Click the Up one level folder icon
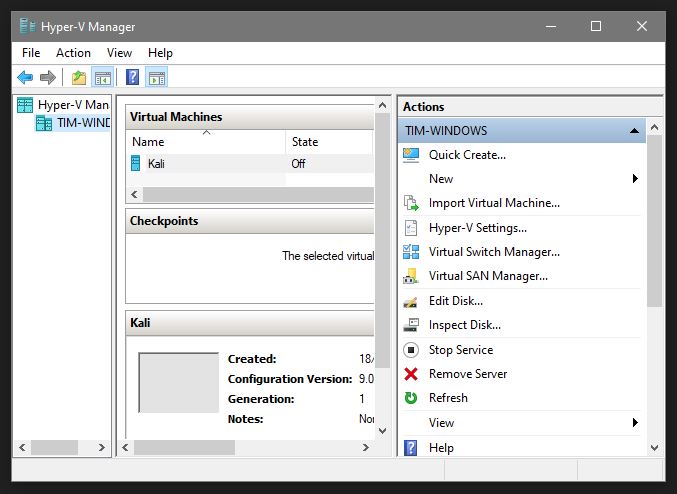 click(x=79, y=77)
